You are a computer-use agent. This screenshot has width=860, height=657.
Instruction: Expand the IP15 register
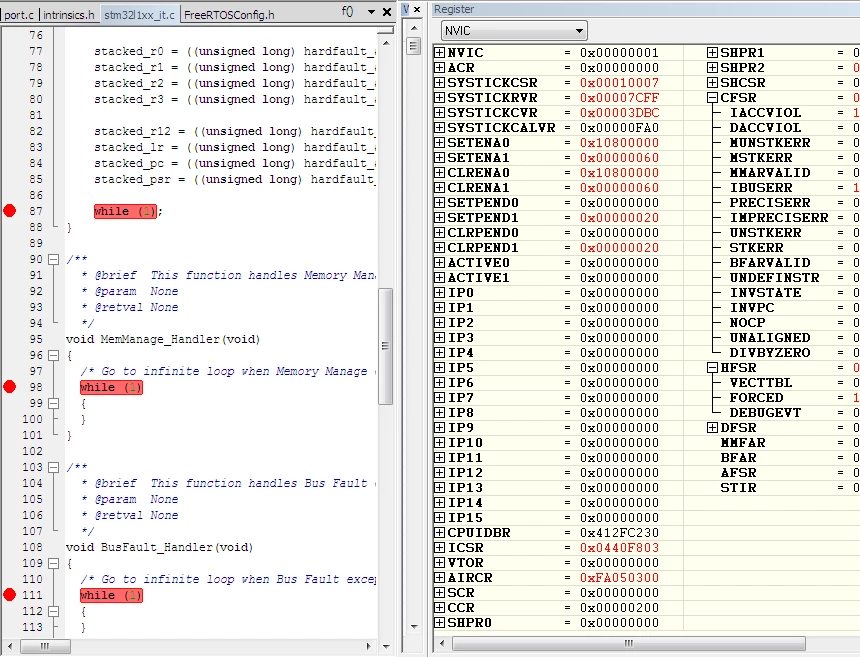[x=439, y=517]
